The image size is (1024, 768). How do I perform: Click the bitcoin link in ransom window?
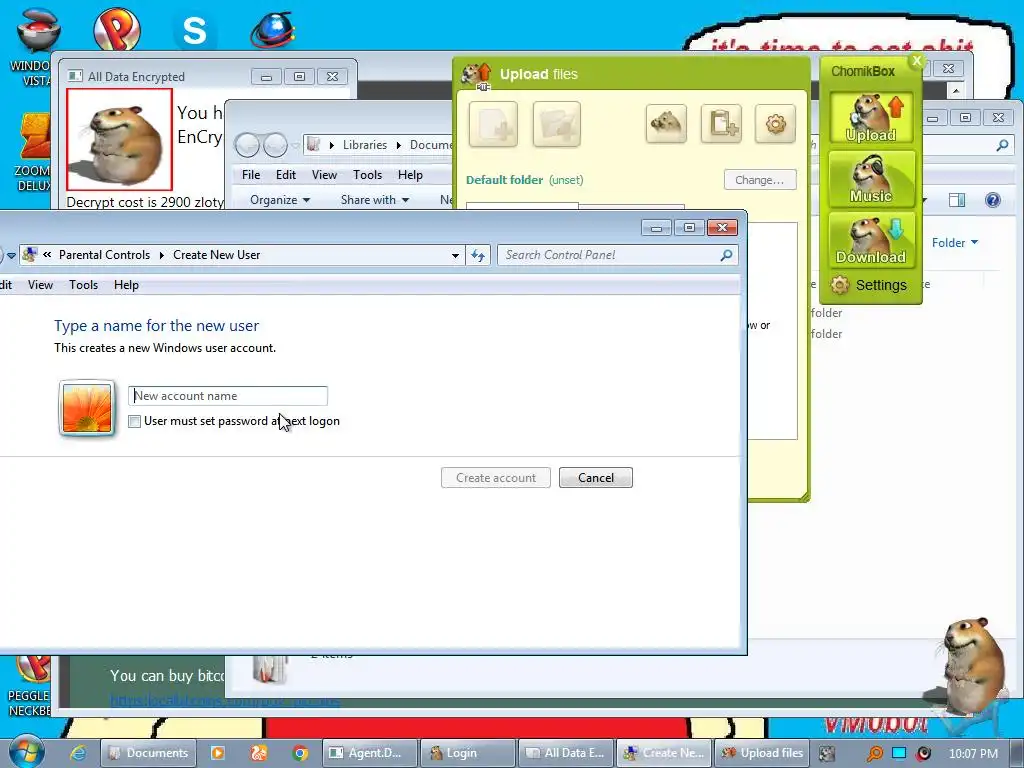[225, 701]
